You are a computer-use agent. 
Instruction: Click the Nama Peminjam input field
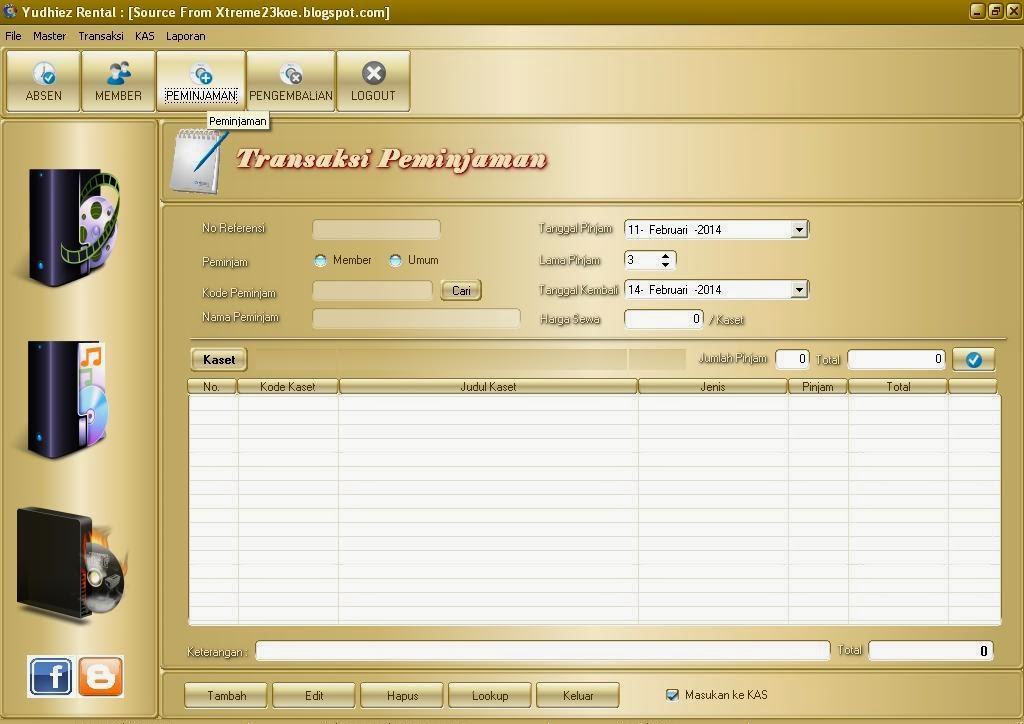pos(416,319)
